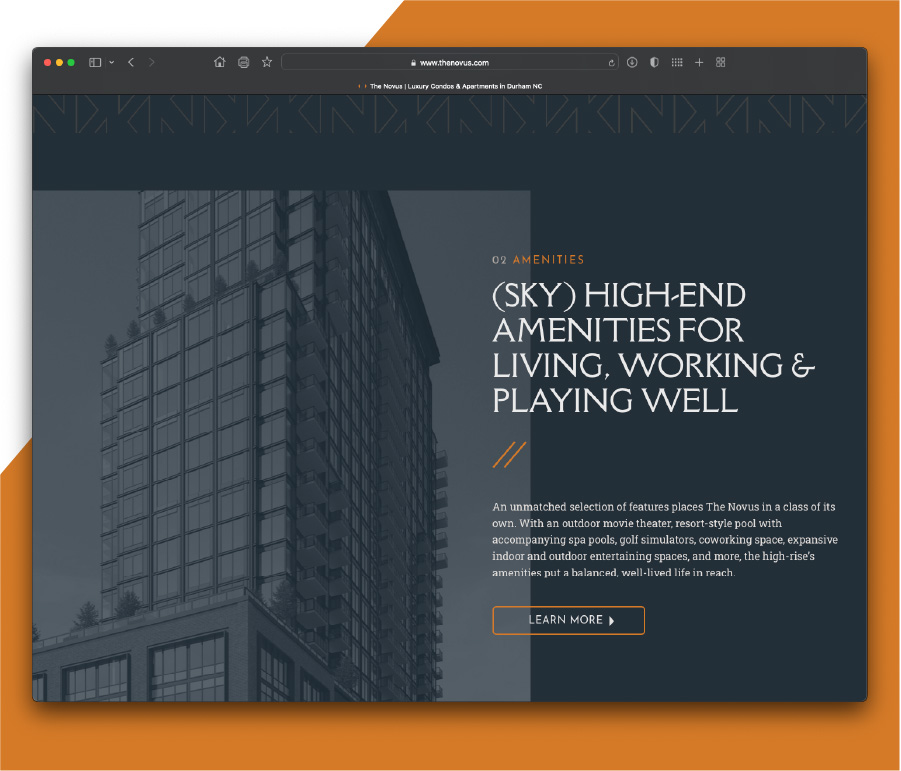The width and height of the screenshot is (901, 771).
Task: Click the 02 Amenities section label
Action: 538,260
